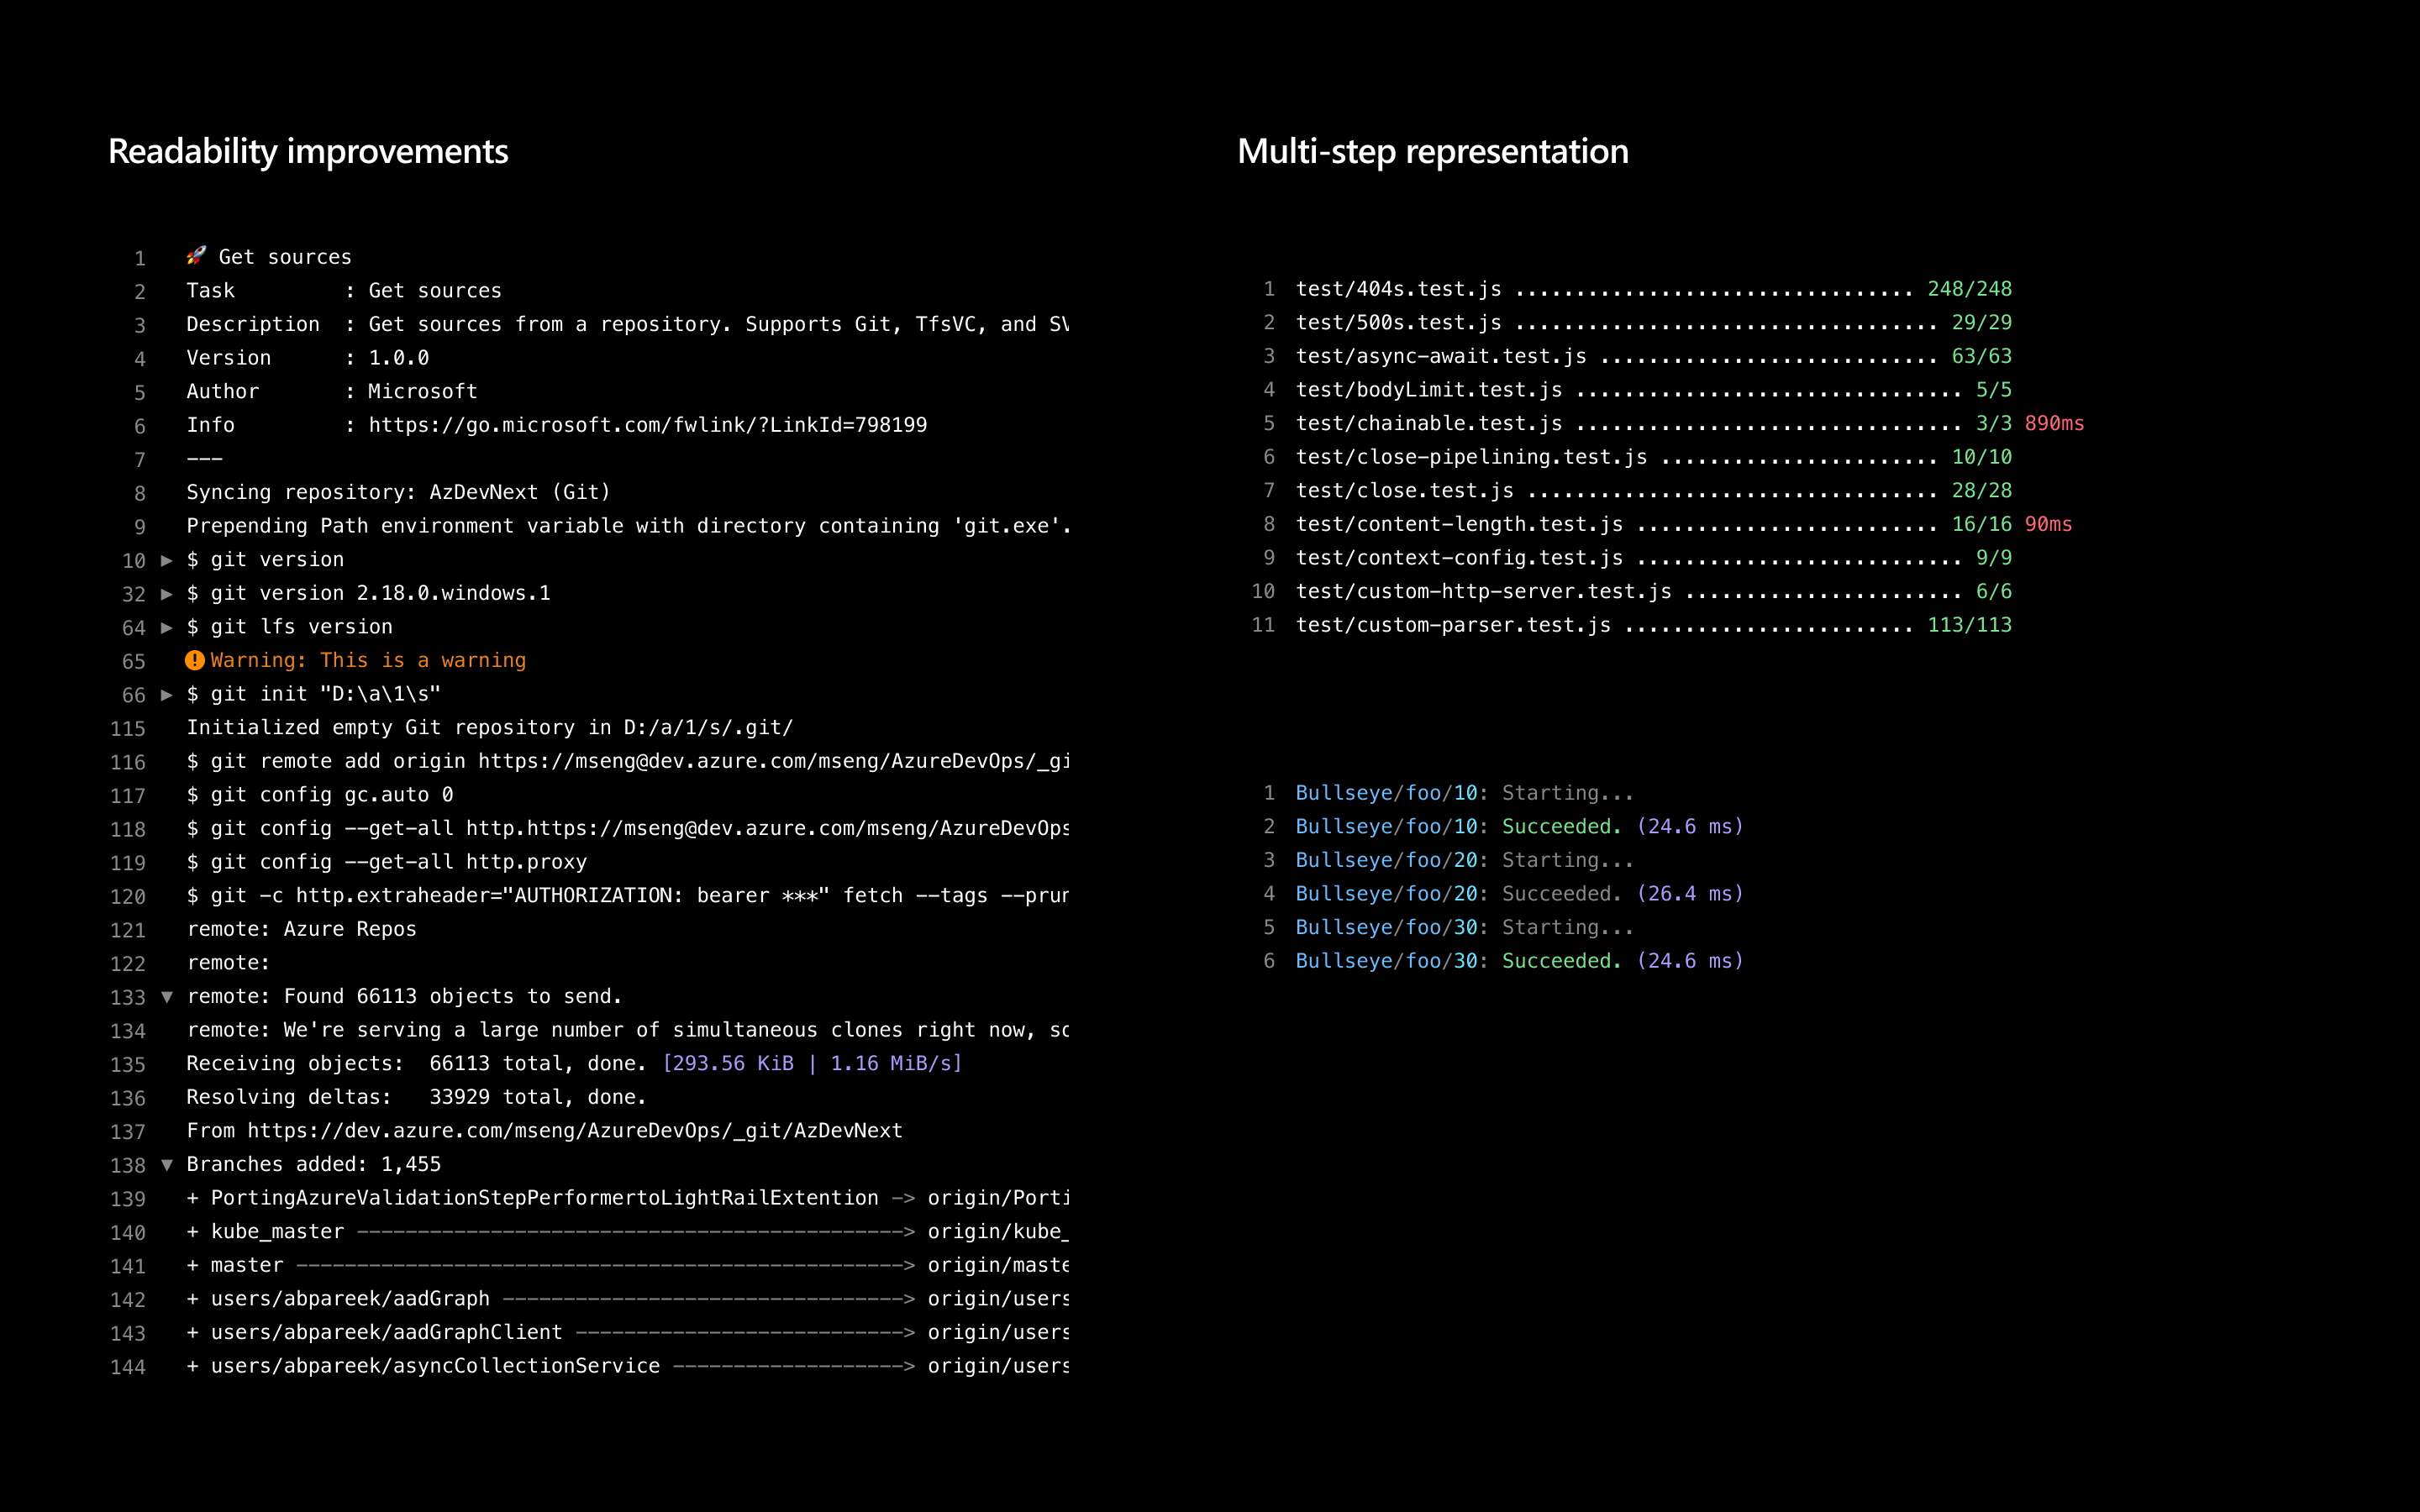Click line number 120 in the log
Screen dimensions: 2420x1512
point(129,897)
